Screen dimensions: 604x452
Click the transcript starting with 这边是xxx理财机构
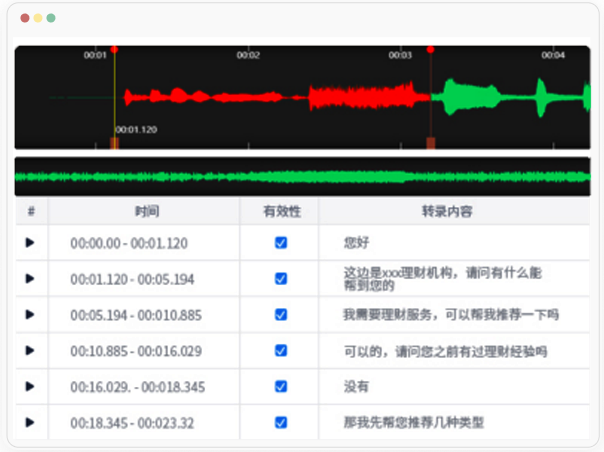[x=443, y=279]
